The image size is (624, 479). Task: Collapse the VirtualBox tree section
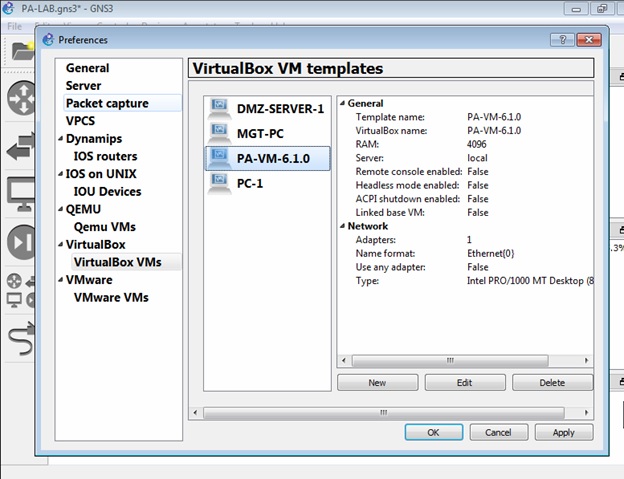[60, 244]
